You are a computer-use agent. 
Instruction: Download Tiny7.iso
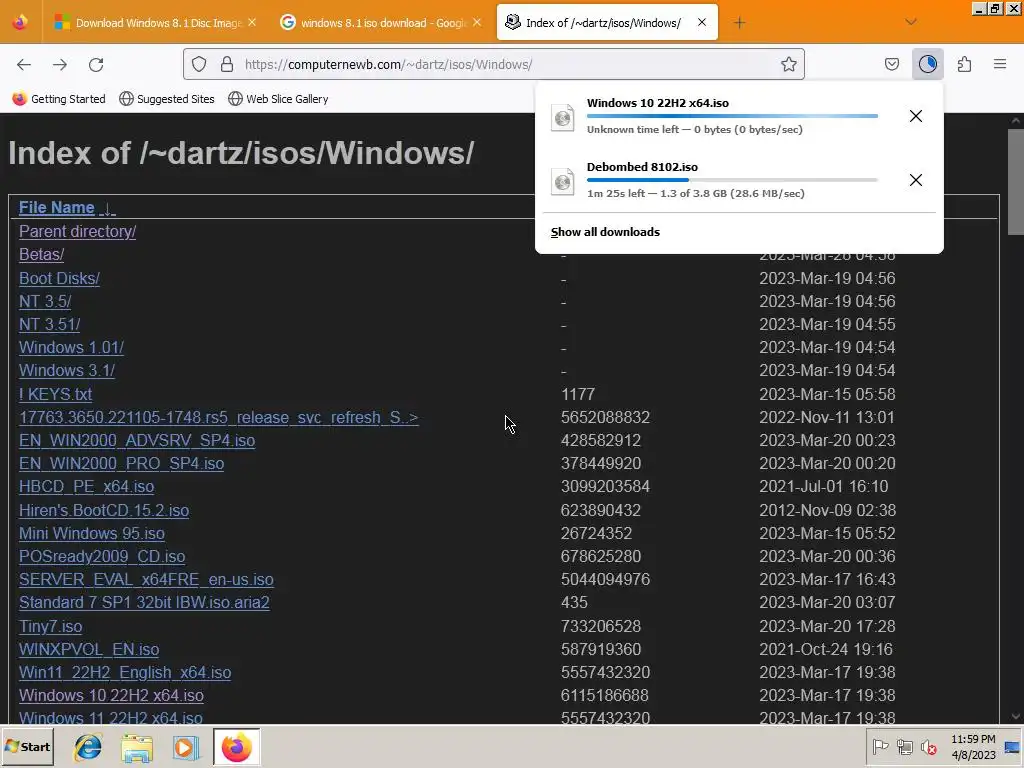pos(50,626)
